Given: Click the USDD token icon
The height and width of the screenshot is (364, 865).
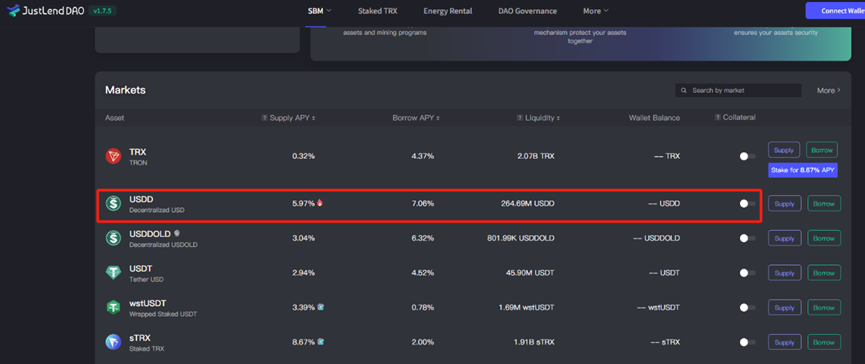Looking at the screenshot, I should pos(113,204).
